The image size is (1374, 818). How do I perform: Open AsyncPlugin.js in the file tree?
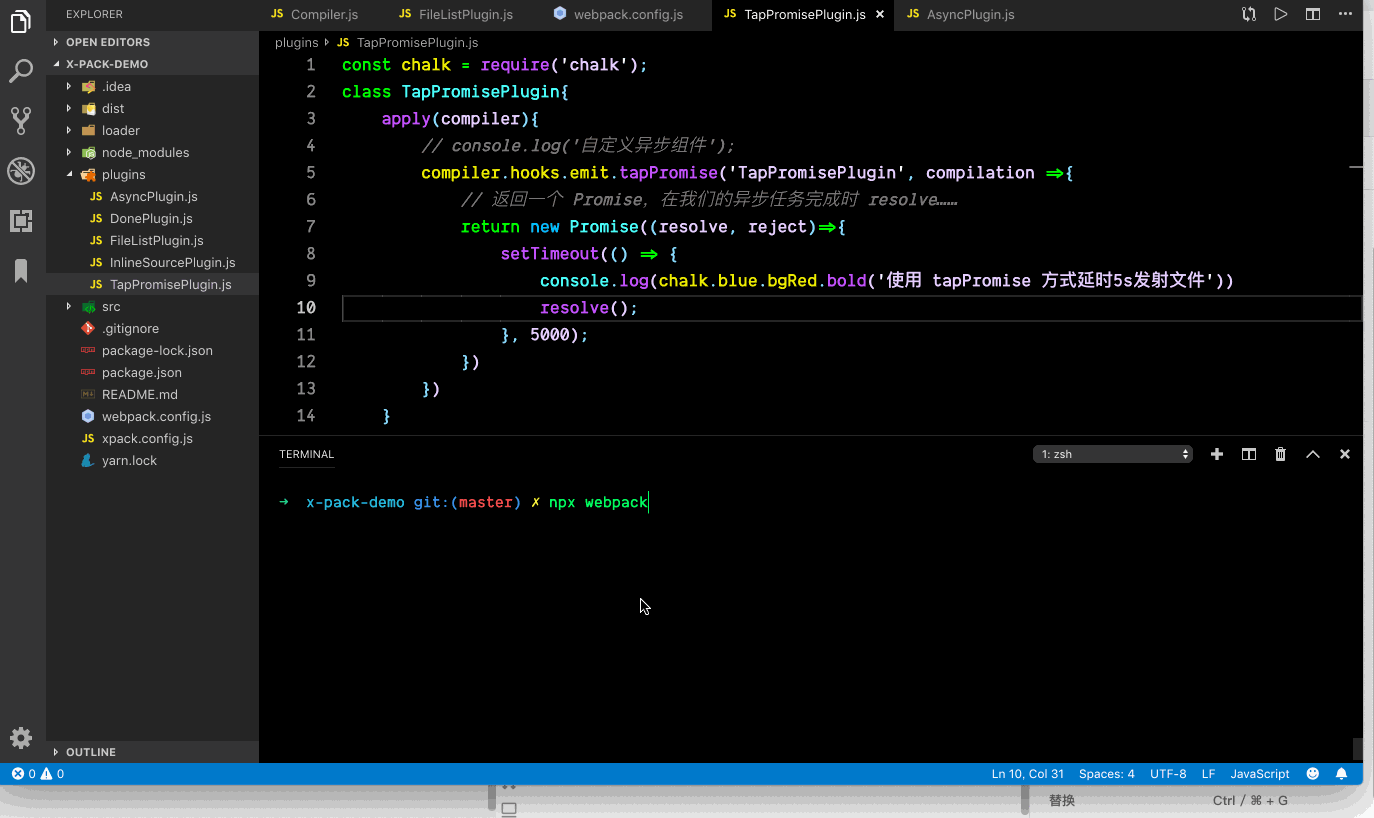click(153, 196)
